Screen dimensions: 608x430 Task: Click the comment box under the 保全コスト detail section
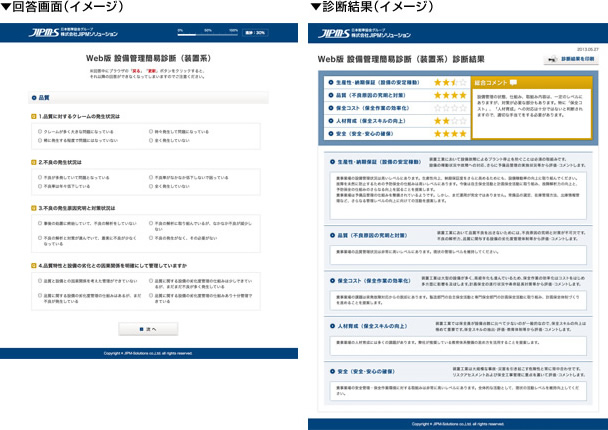[458, 300]
